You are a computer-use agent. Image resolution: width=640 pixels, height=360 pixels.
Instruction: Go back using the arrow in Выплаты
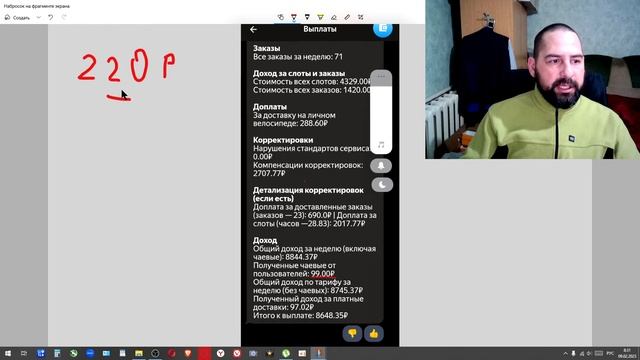(x=253, y=29)
